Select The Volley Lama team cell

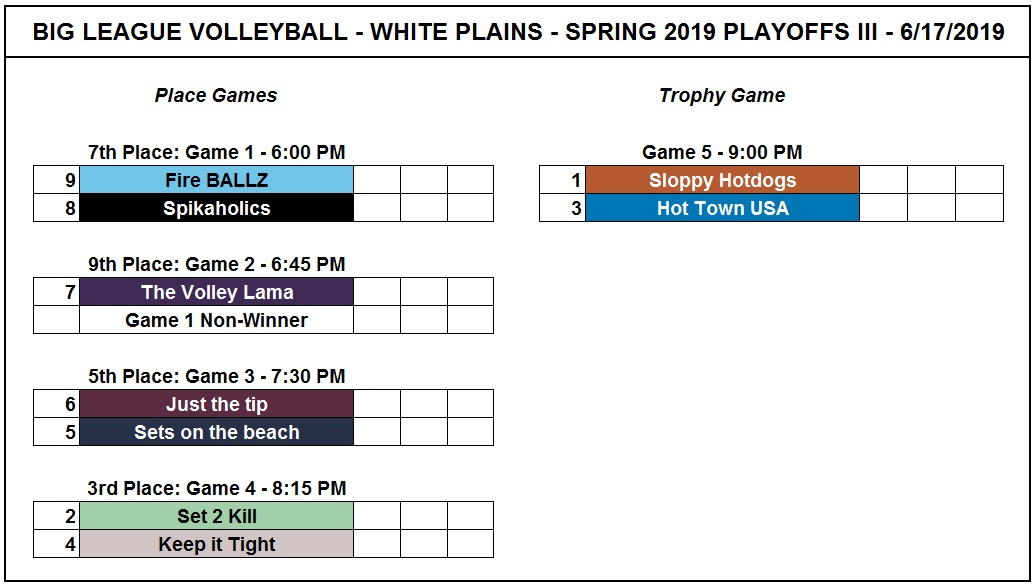tap(217, 292)
